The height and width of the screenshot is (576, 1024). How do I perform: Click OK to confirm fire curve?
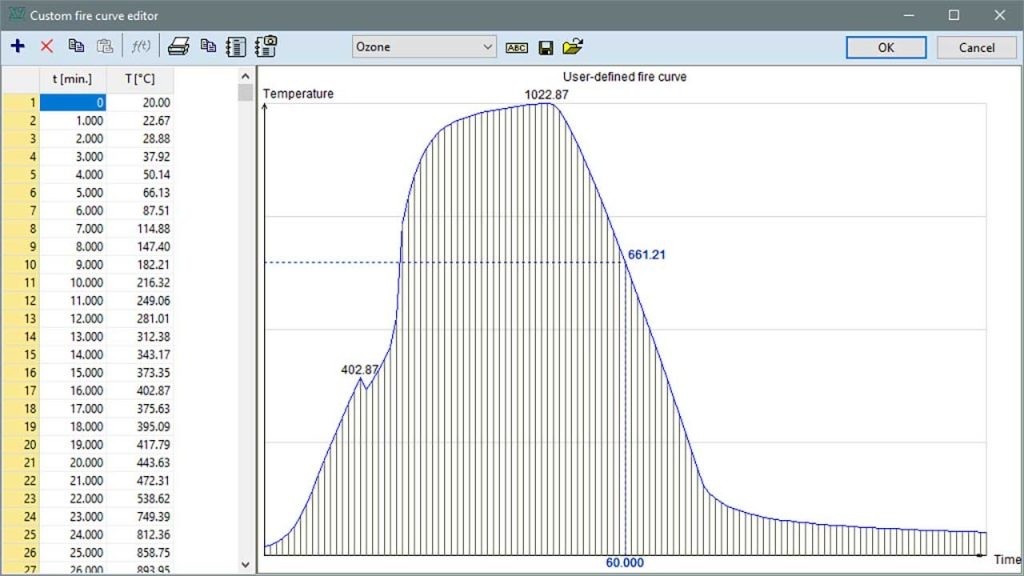886,48
